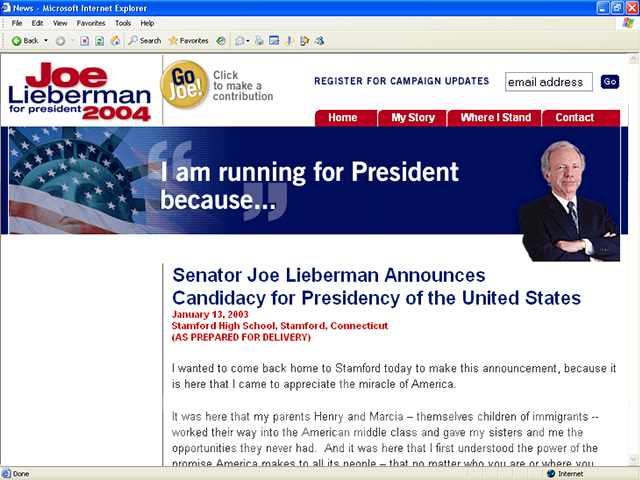Submit email with the Go button
Viewport: 640px width, 480px height.
(x=610, y=82)
